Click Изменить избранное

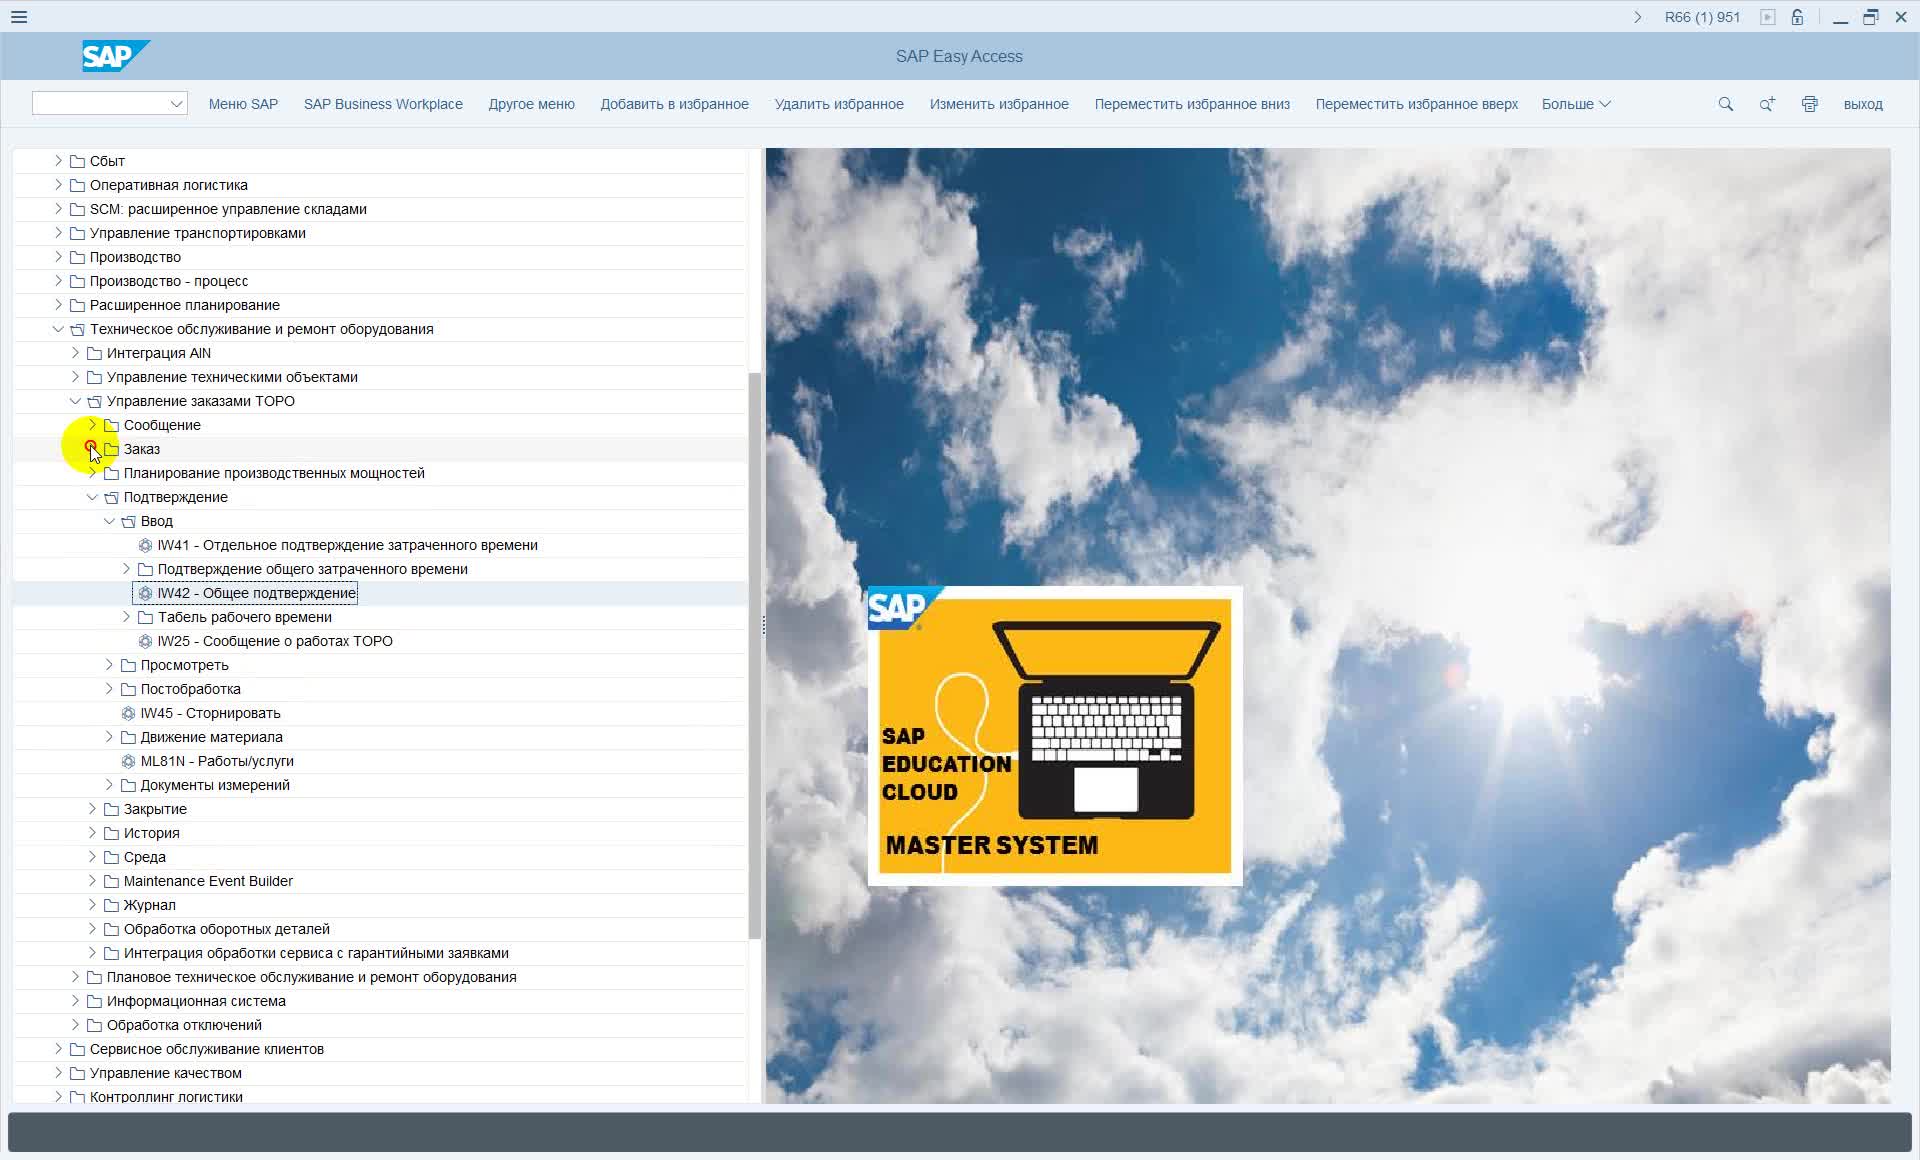(999, 104)
